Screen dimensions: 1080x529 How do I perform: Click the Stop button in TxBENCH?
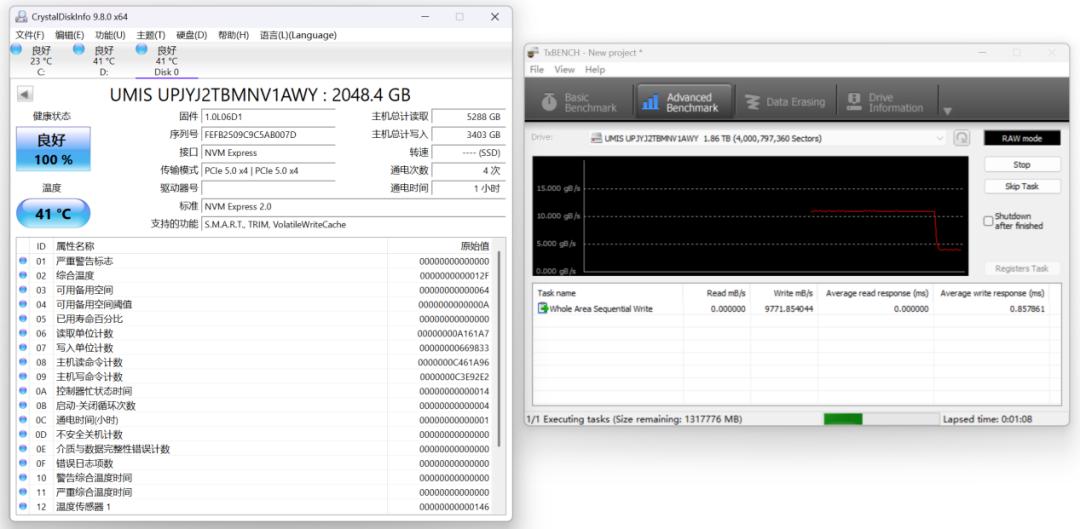click(x=1022, y=165)
